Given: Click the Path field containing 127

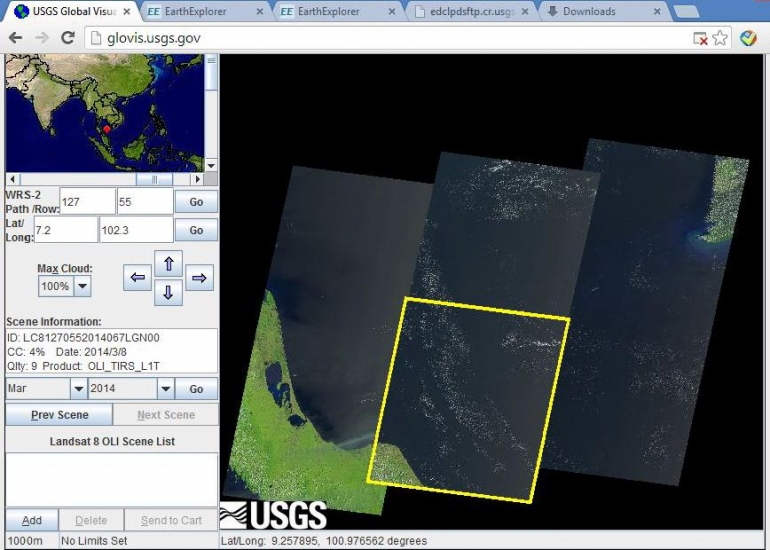Looking at the screenshot, I should click(87, 202).
